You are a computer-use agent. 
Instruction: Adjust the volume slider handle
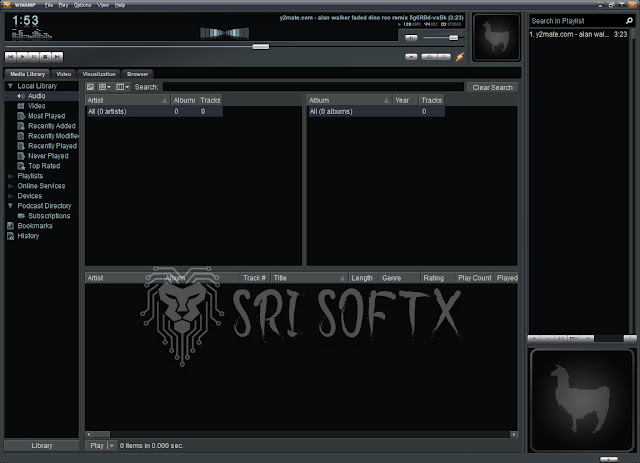[x=453, y=38]
